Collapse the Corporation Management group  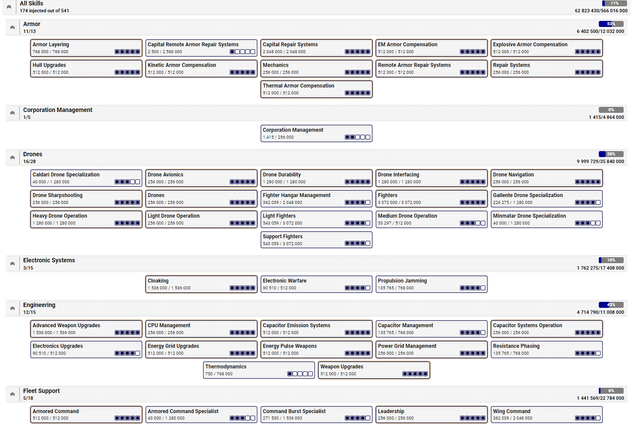(12, 113)
